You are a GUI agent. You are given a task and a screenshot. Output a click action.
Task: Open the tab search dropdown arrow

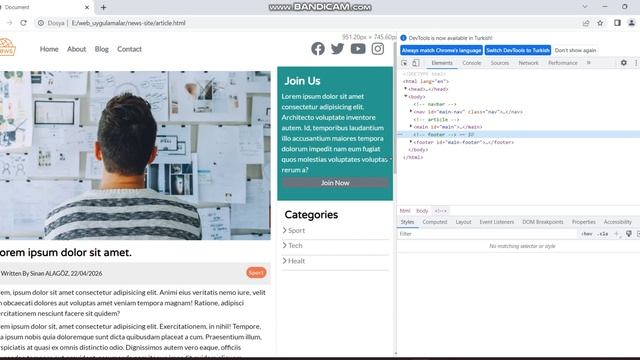pos(584,7)
